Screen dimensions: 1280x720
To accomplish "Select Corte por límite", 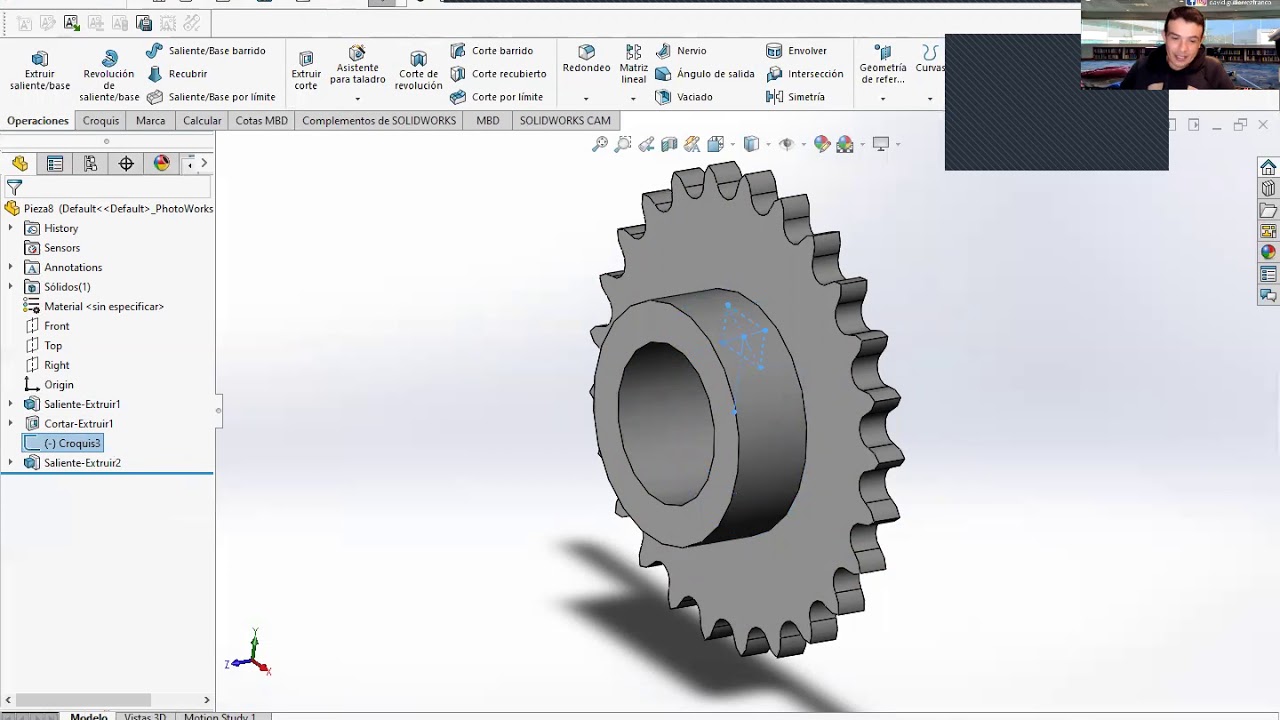I will (496, 97).
